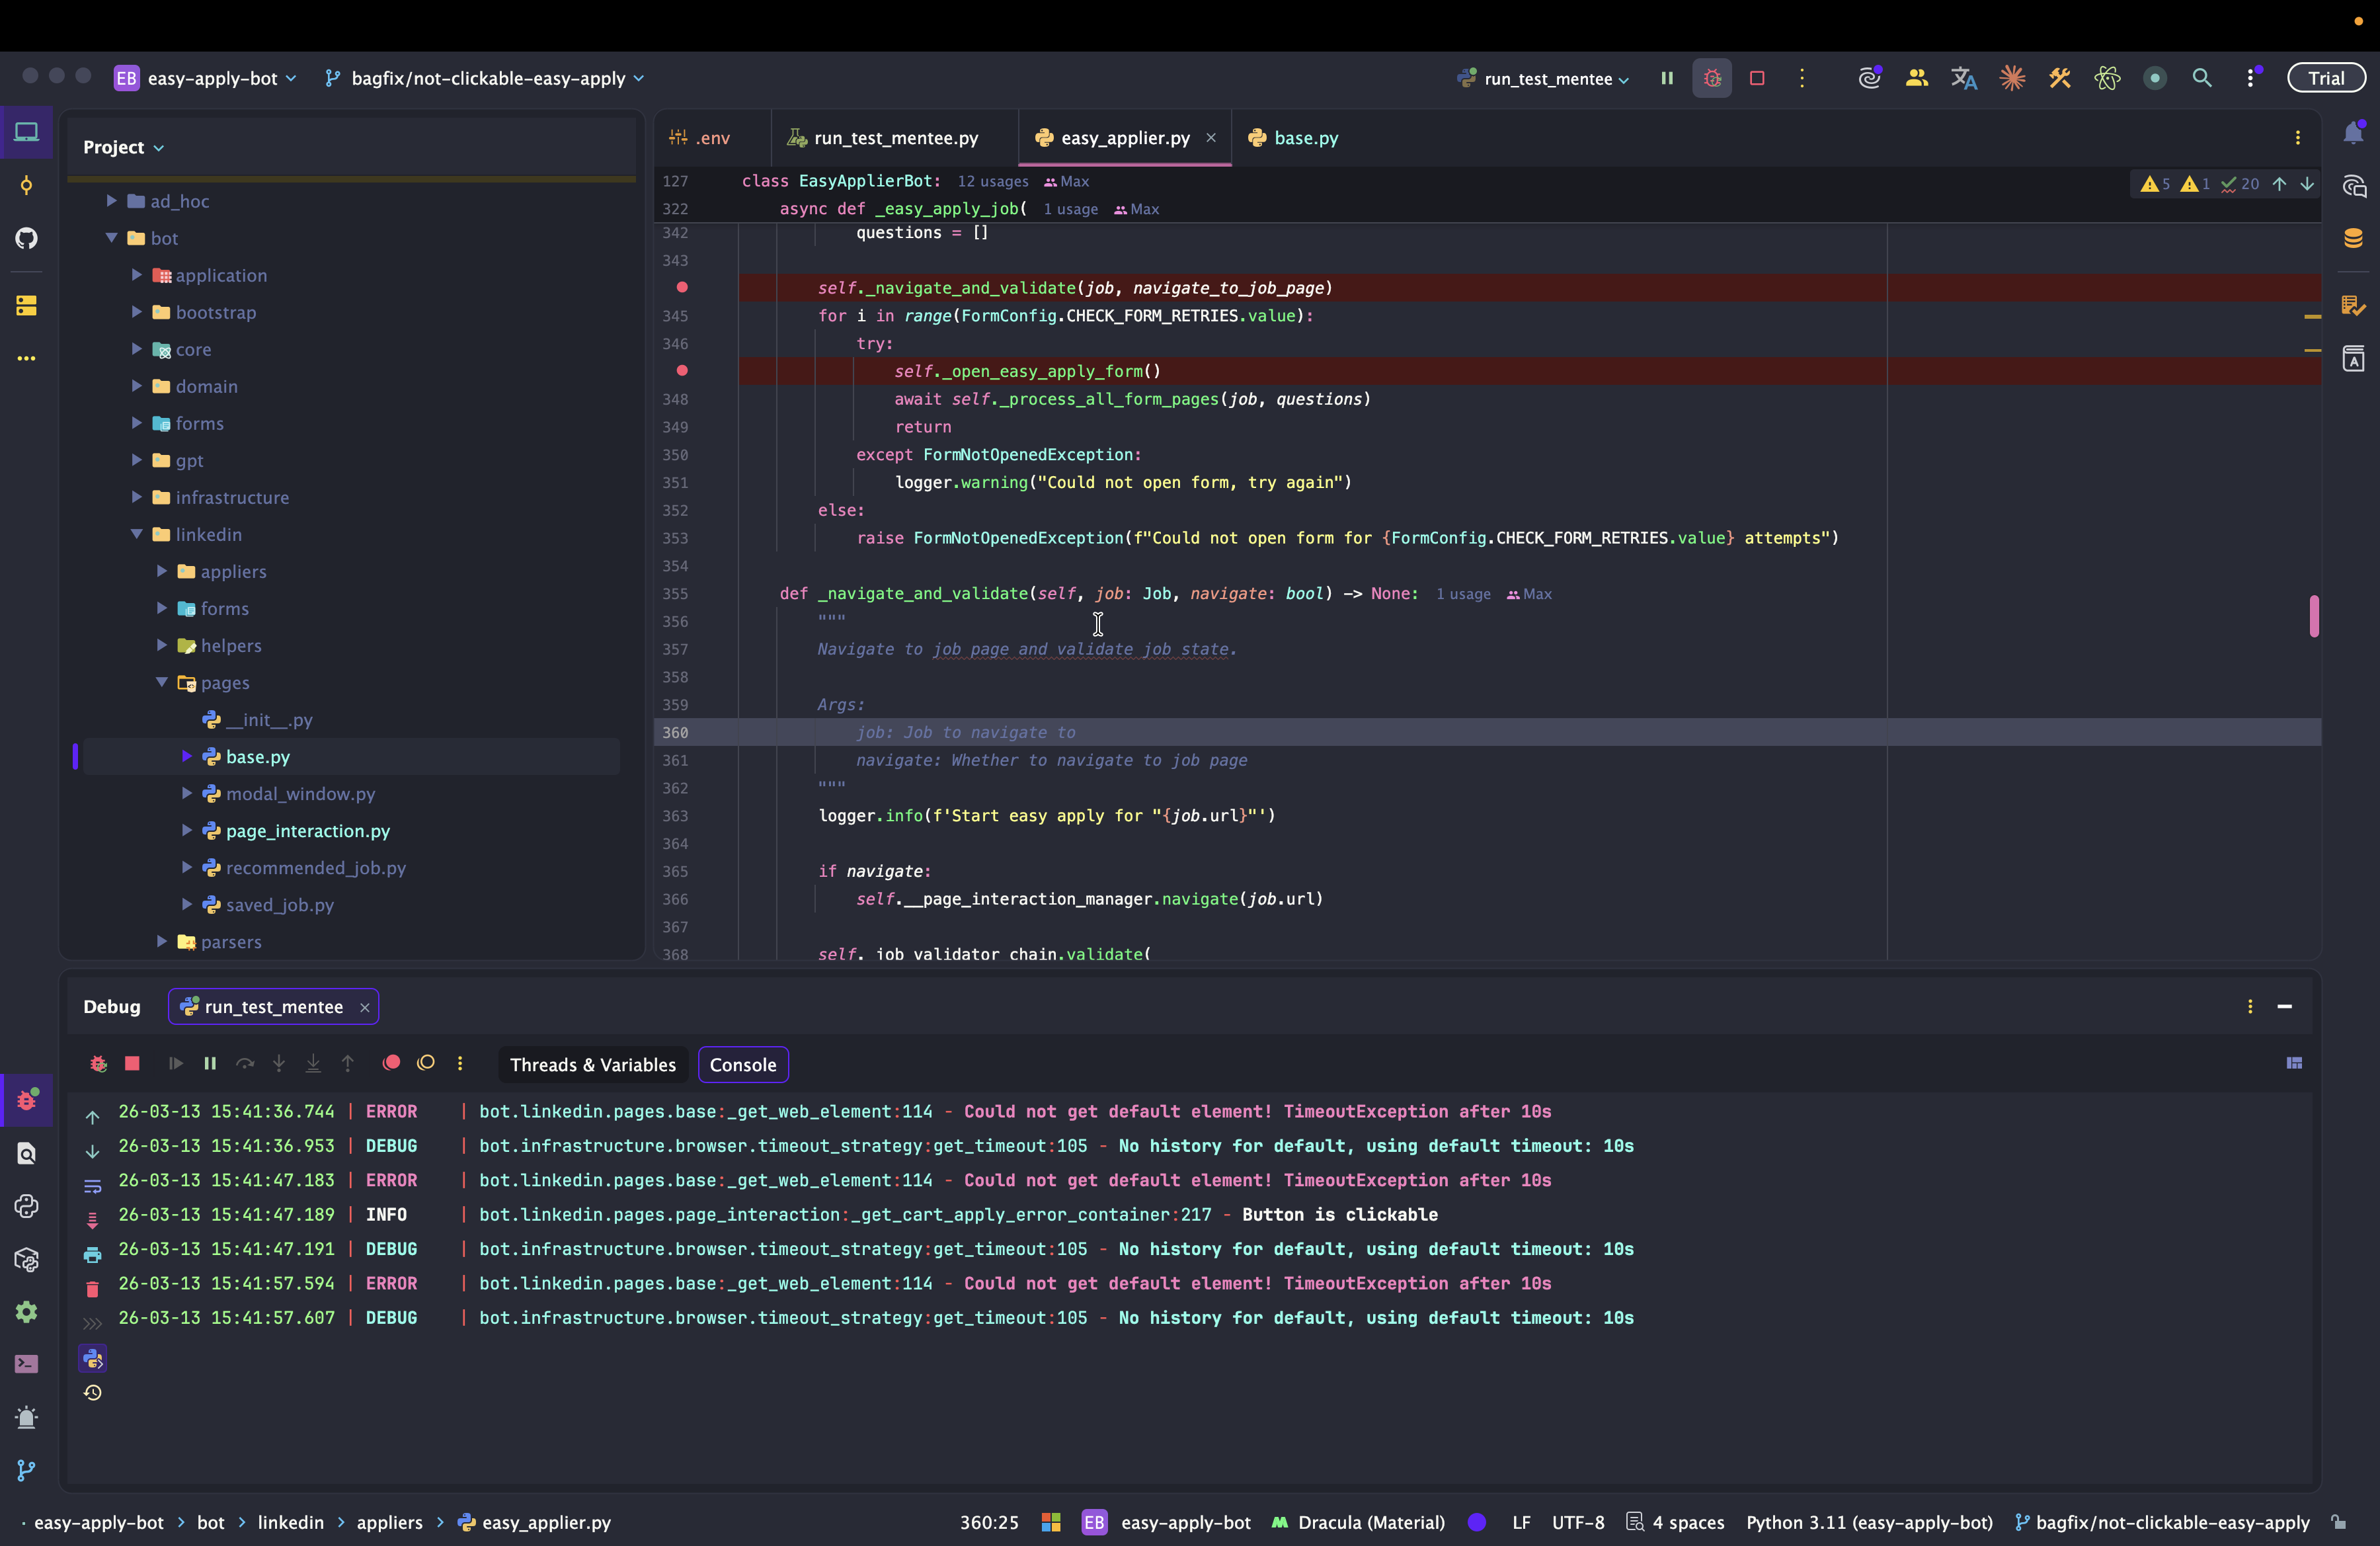2380x1546 pixels.
Task: Click the Search Everywhere magnifier icon
Action: tap(2202, 78)
